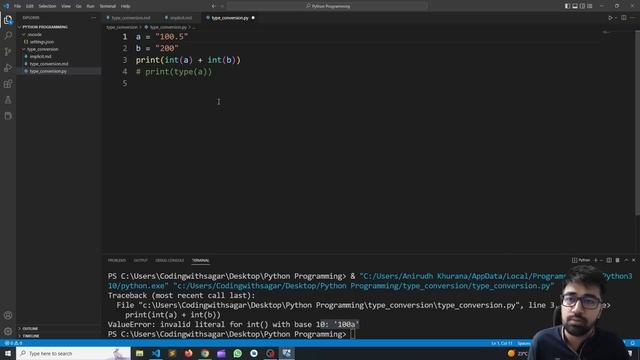
Task: Open the Edit menu
Action: (x=30, y=6)
